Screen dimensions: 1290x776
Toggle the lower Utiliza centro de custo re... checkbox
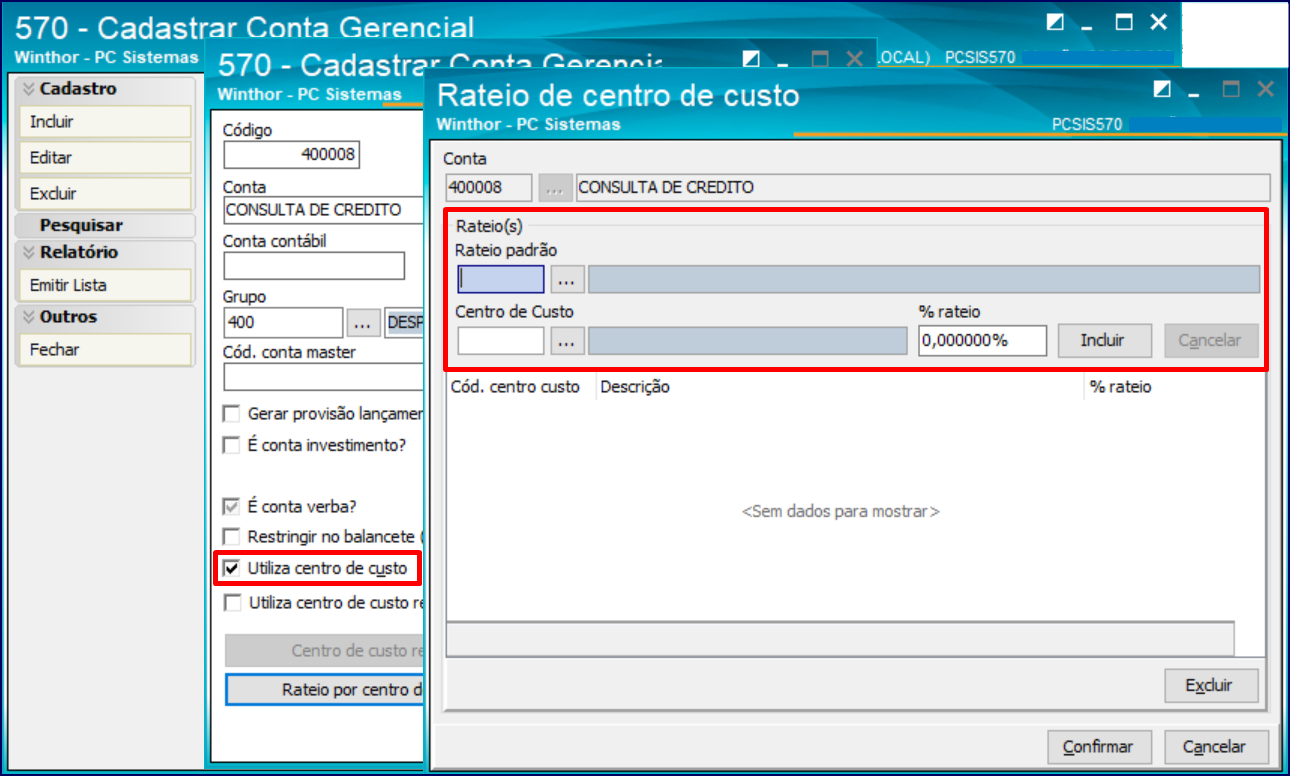pyautogui.click(x=232, y=602)
